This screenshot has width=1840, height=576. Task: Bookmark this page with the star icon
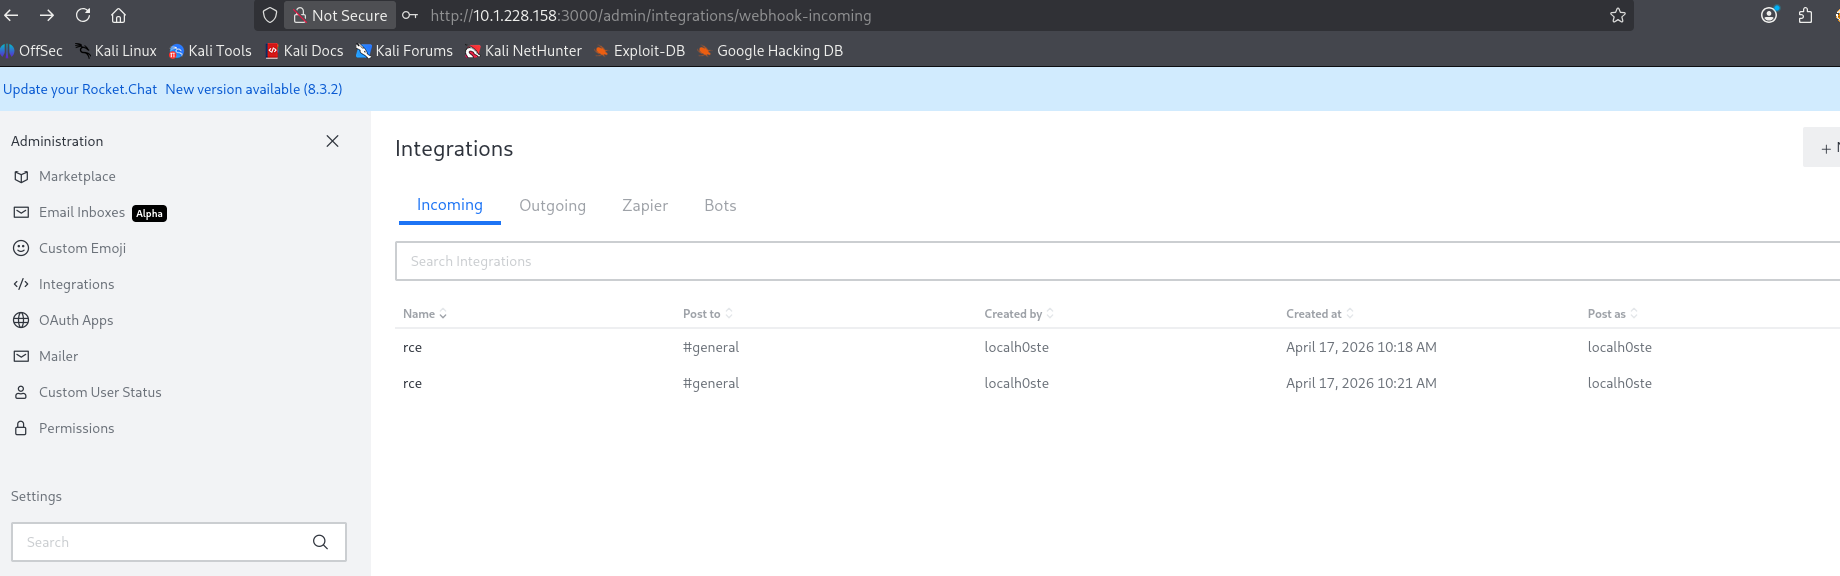click(1617, 16)
